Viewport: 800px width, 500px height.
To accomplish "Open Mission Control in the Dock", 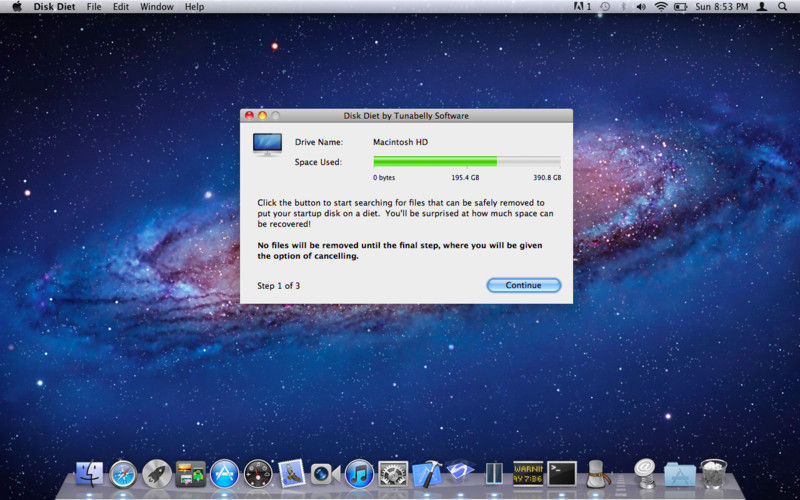I will pyautogui.click(x=190, y=474).
